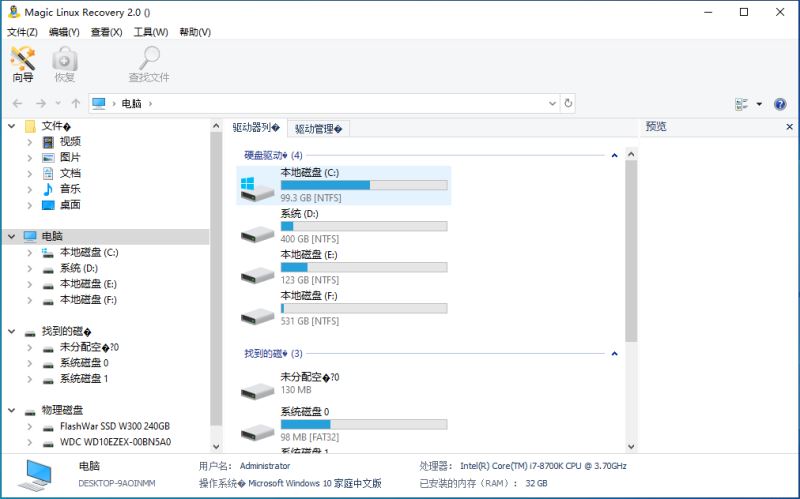Screen dimensions: 800x499
Task: Collapse the 找到的磁 tree group
Action: coord(12,332)
